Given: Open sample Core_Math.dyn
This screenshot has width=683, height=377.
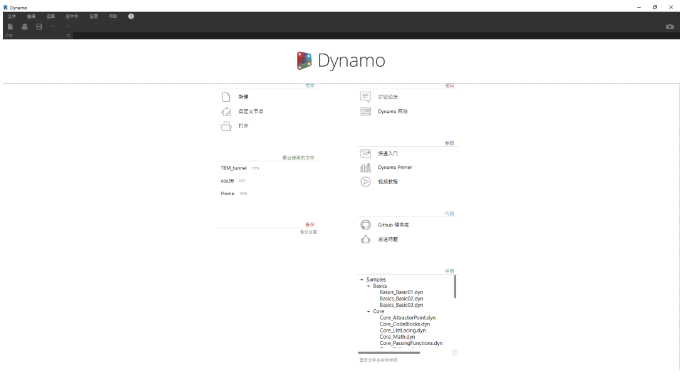Looking at the screenshot, I should coord(397,337).
